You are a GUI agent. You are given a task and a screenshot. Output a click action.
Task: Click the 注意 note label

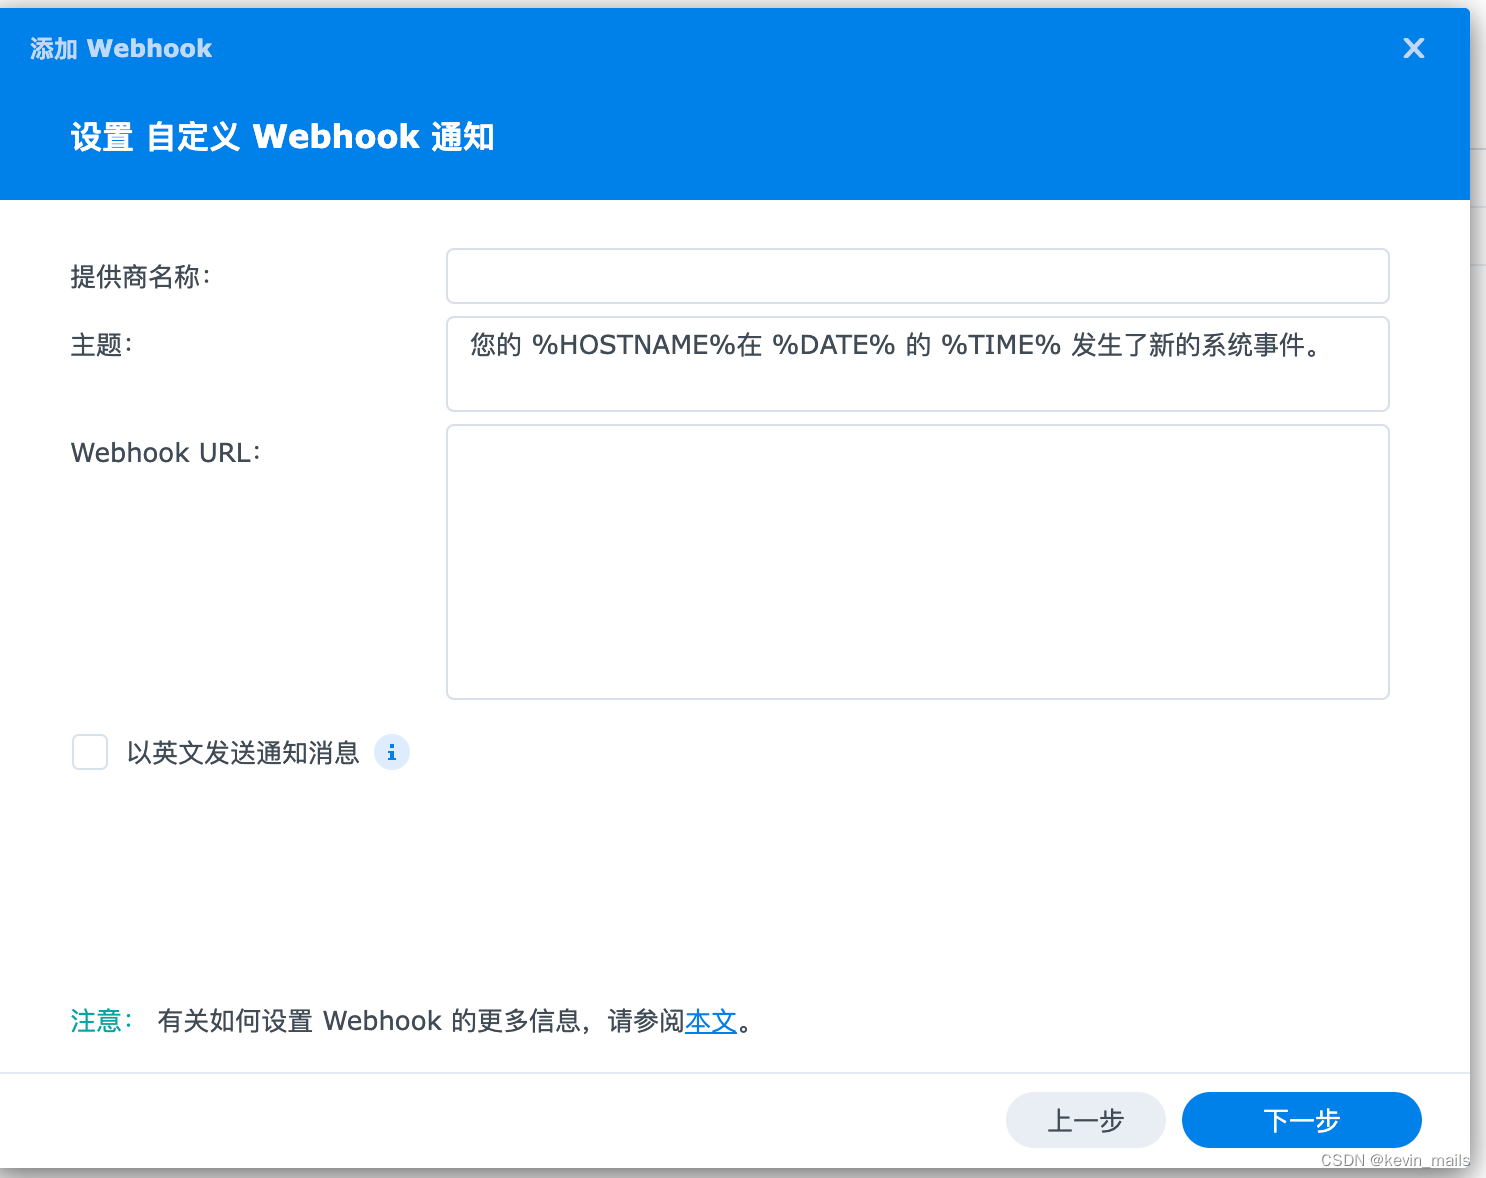(x=101, y=1021)
